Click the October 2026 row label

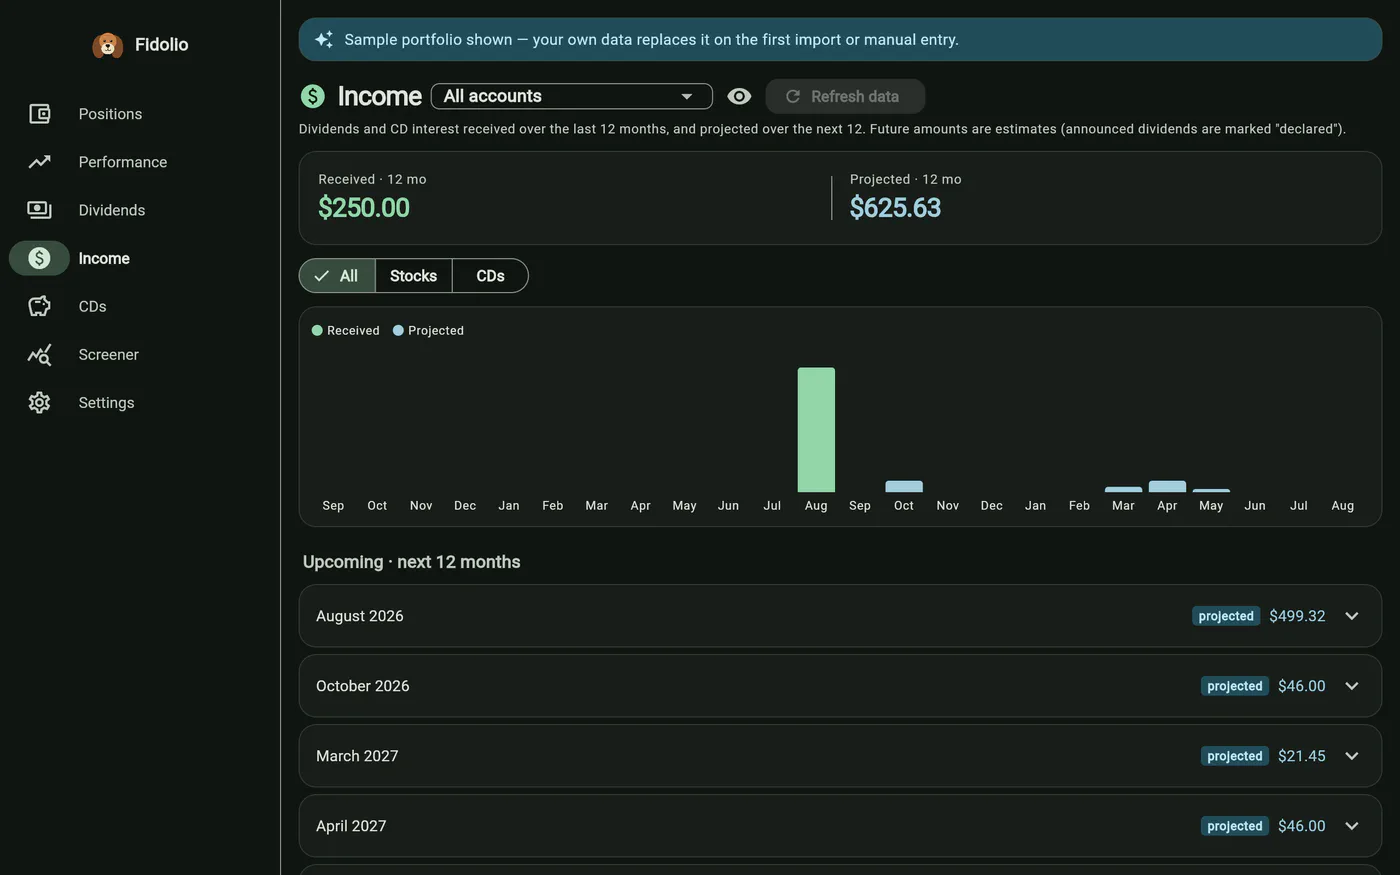363,686
